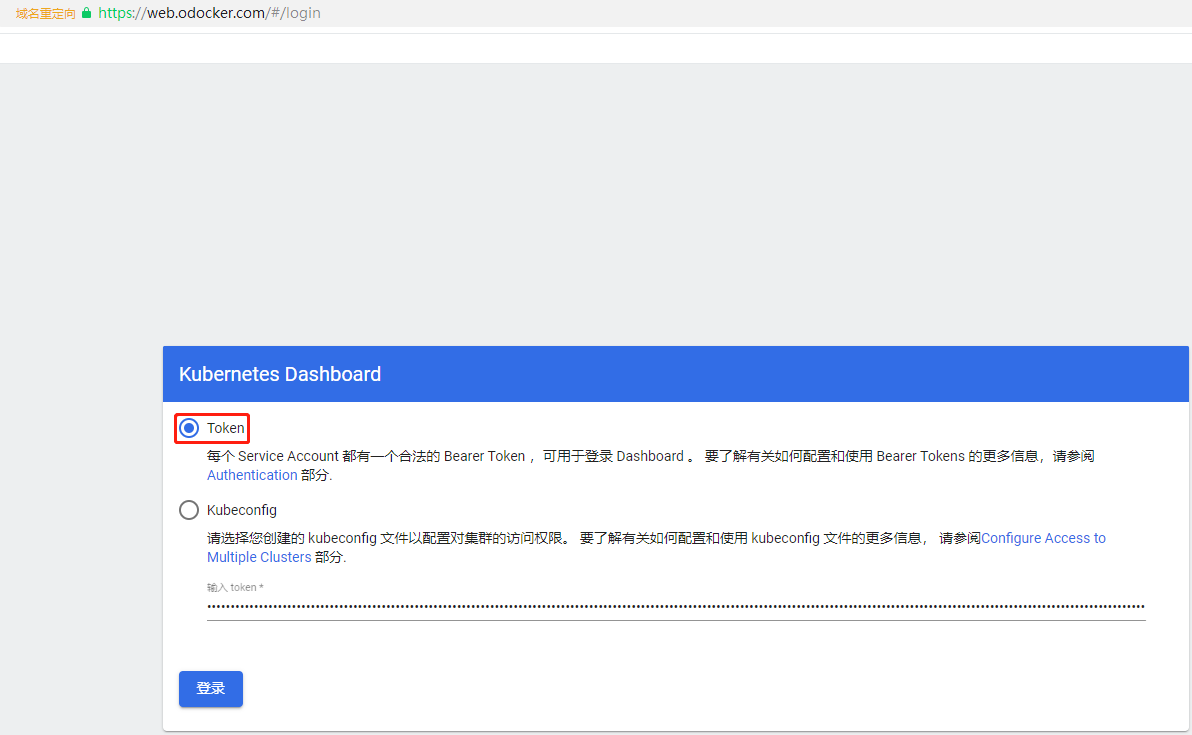Select the Kubeconfig radio button

(x=189, y=510)
